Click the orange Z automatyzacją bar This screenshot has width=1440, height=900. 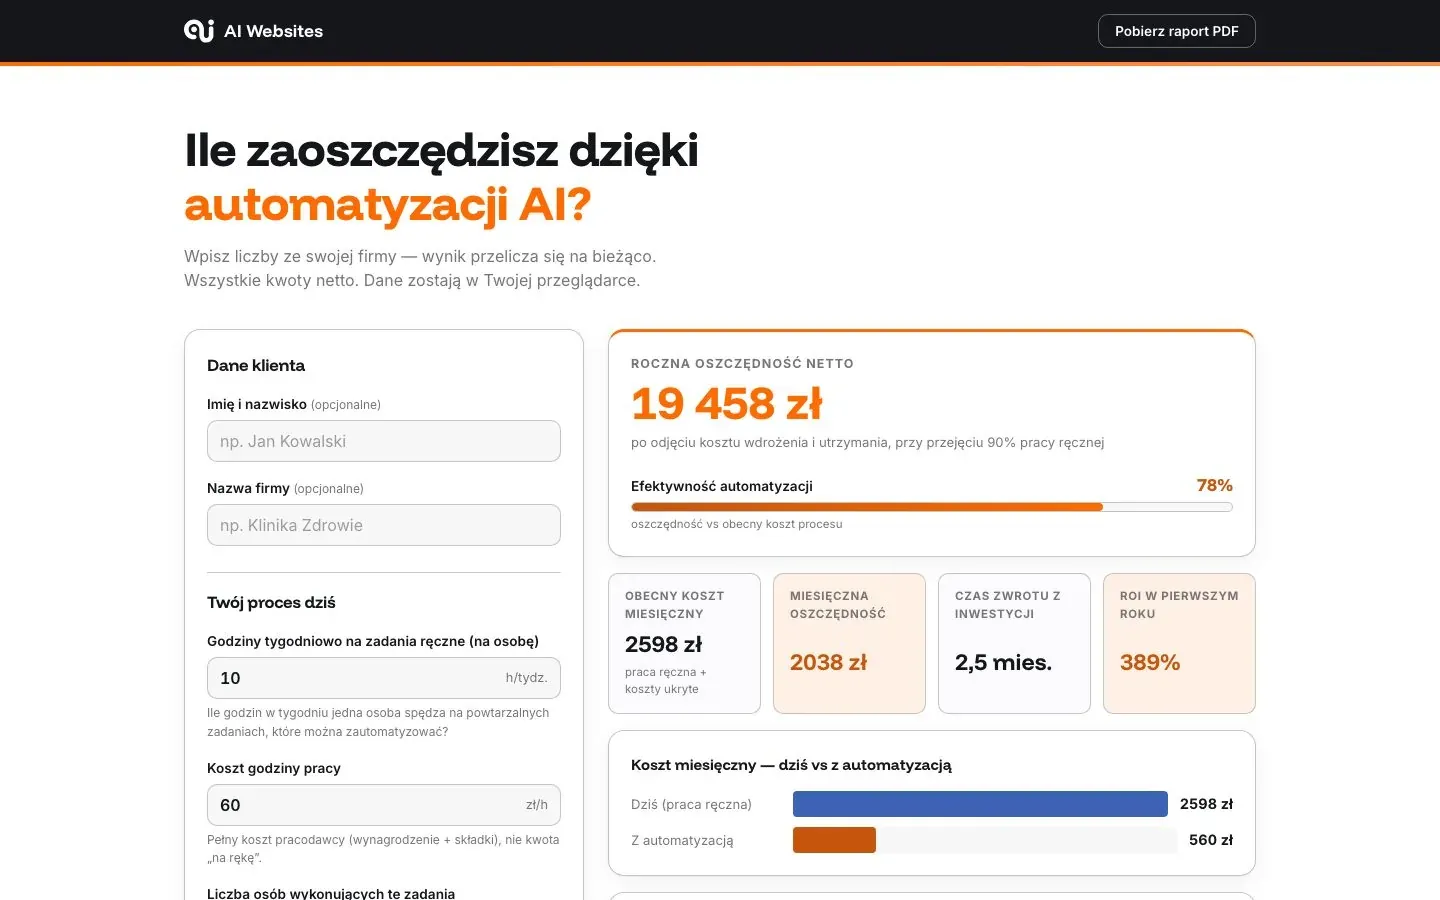coord(834,840)
